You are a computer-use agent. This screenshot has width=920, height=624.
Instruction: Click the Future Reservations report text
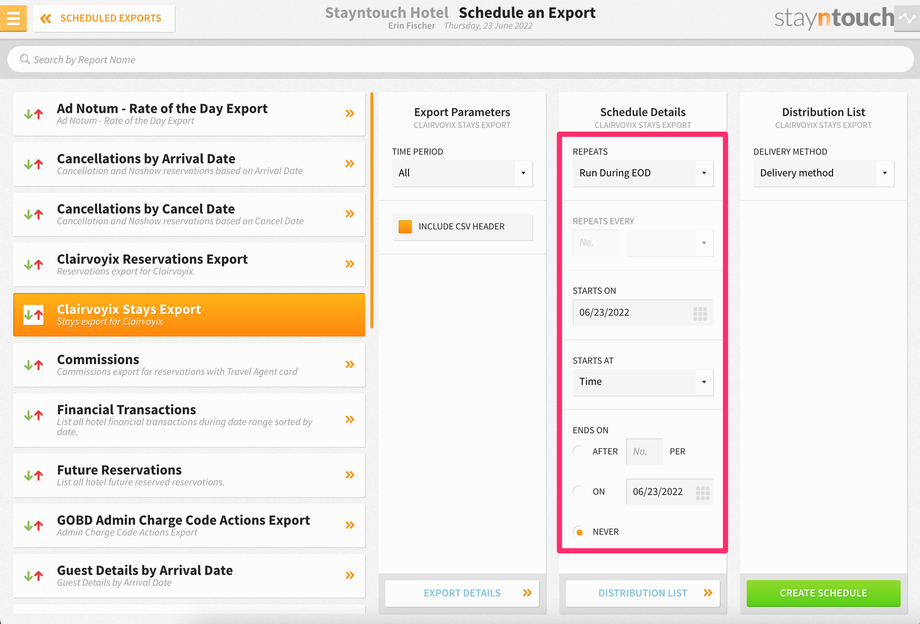point(119,470)
